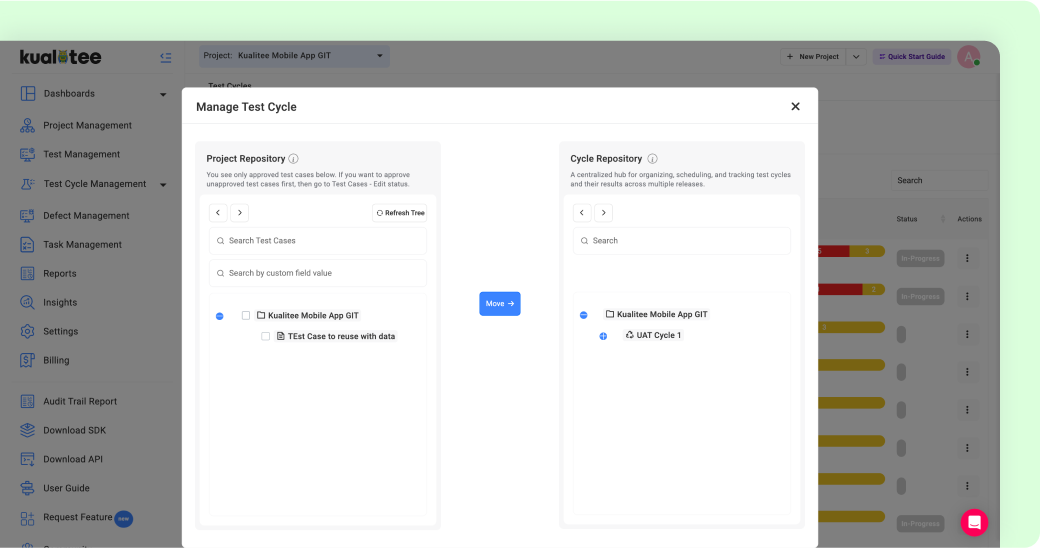This screenshot has width=1040, height=548.
Task: Click the Test Management sidebar icon
Action: coord(28,155)
